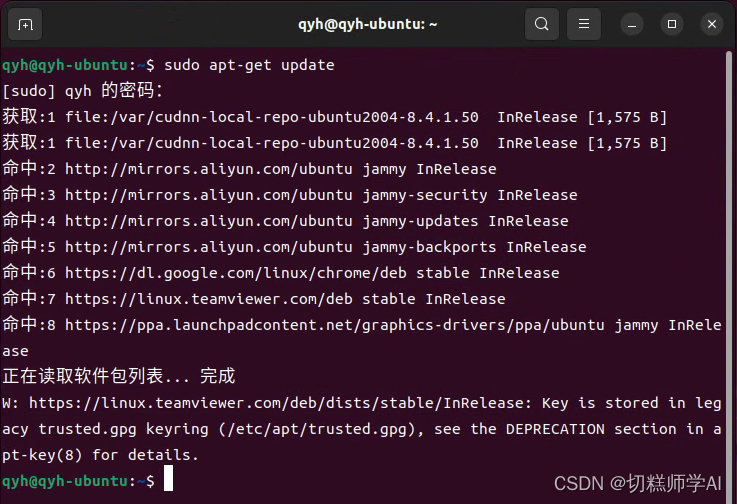Click the 'jammy-security InRelease' line
The image size is (737, 504).
290,195
